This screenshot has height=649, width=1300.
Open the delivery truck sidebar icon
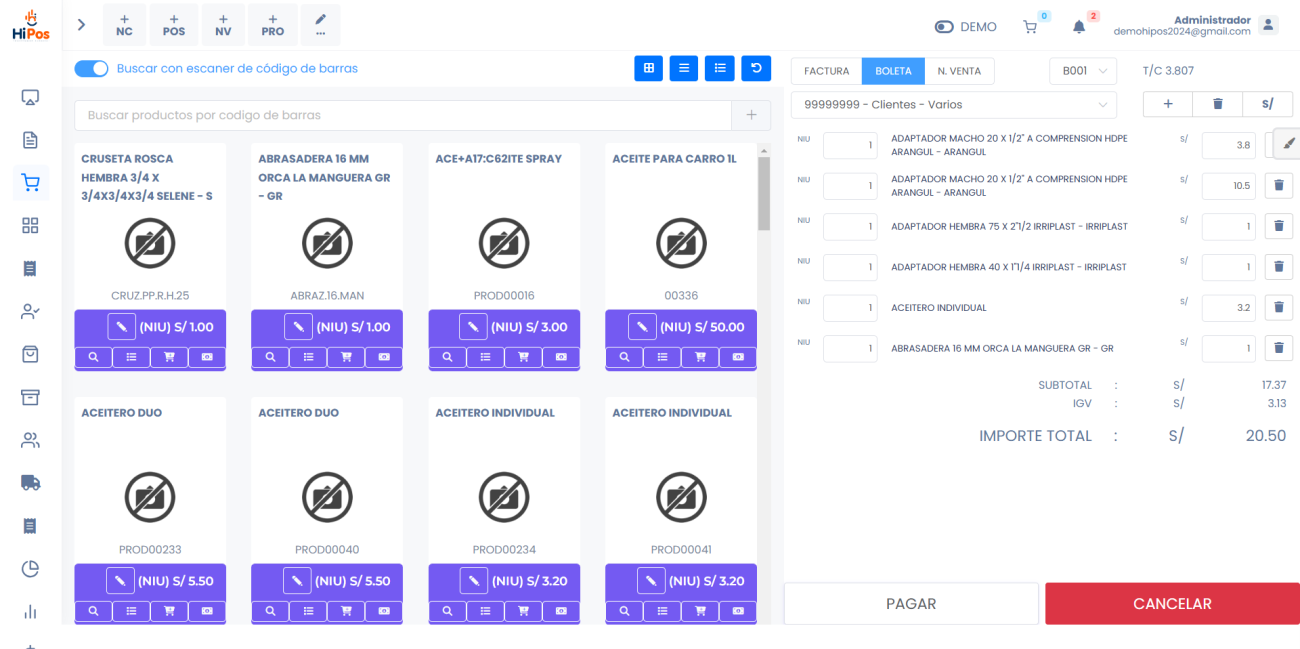(30, 483)
